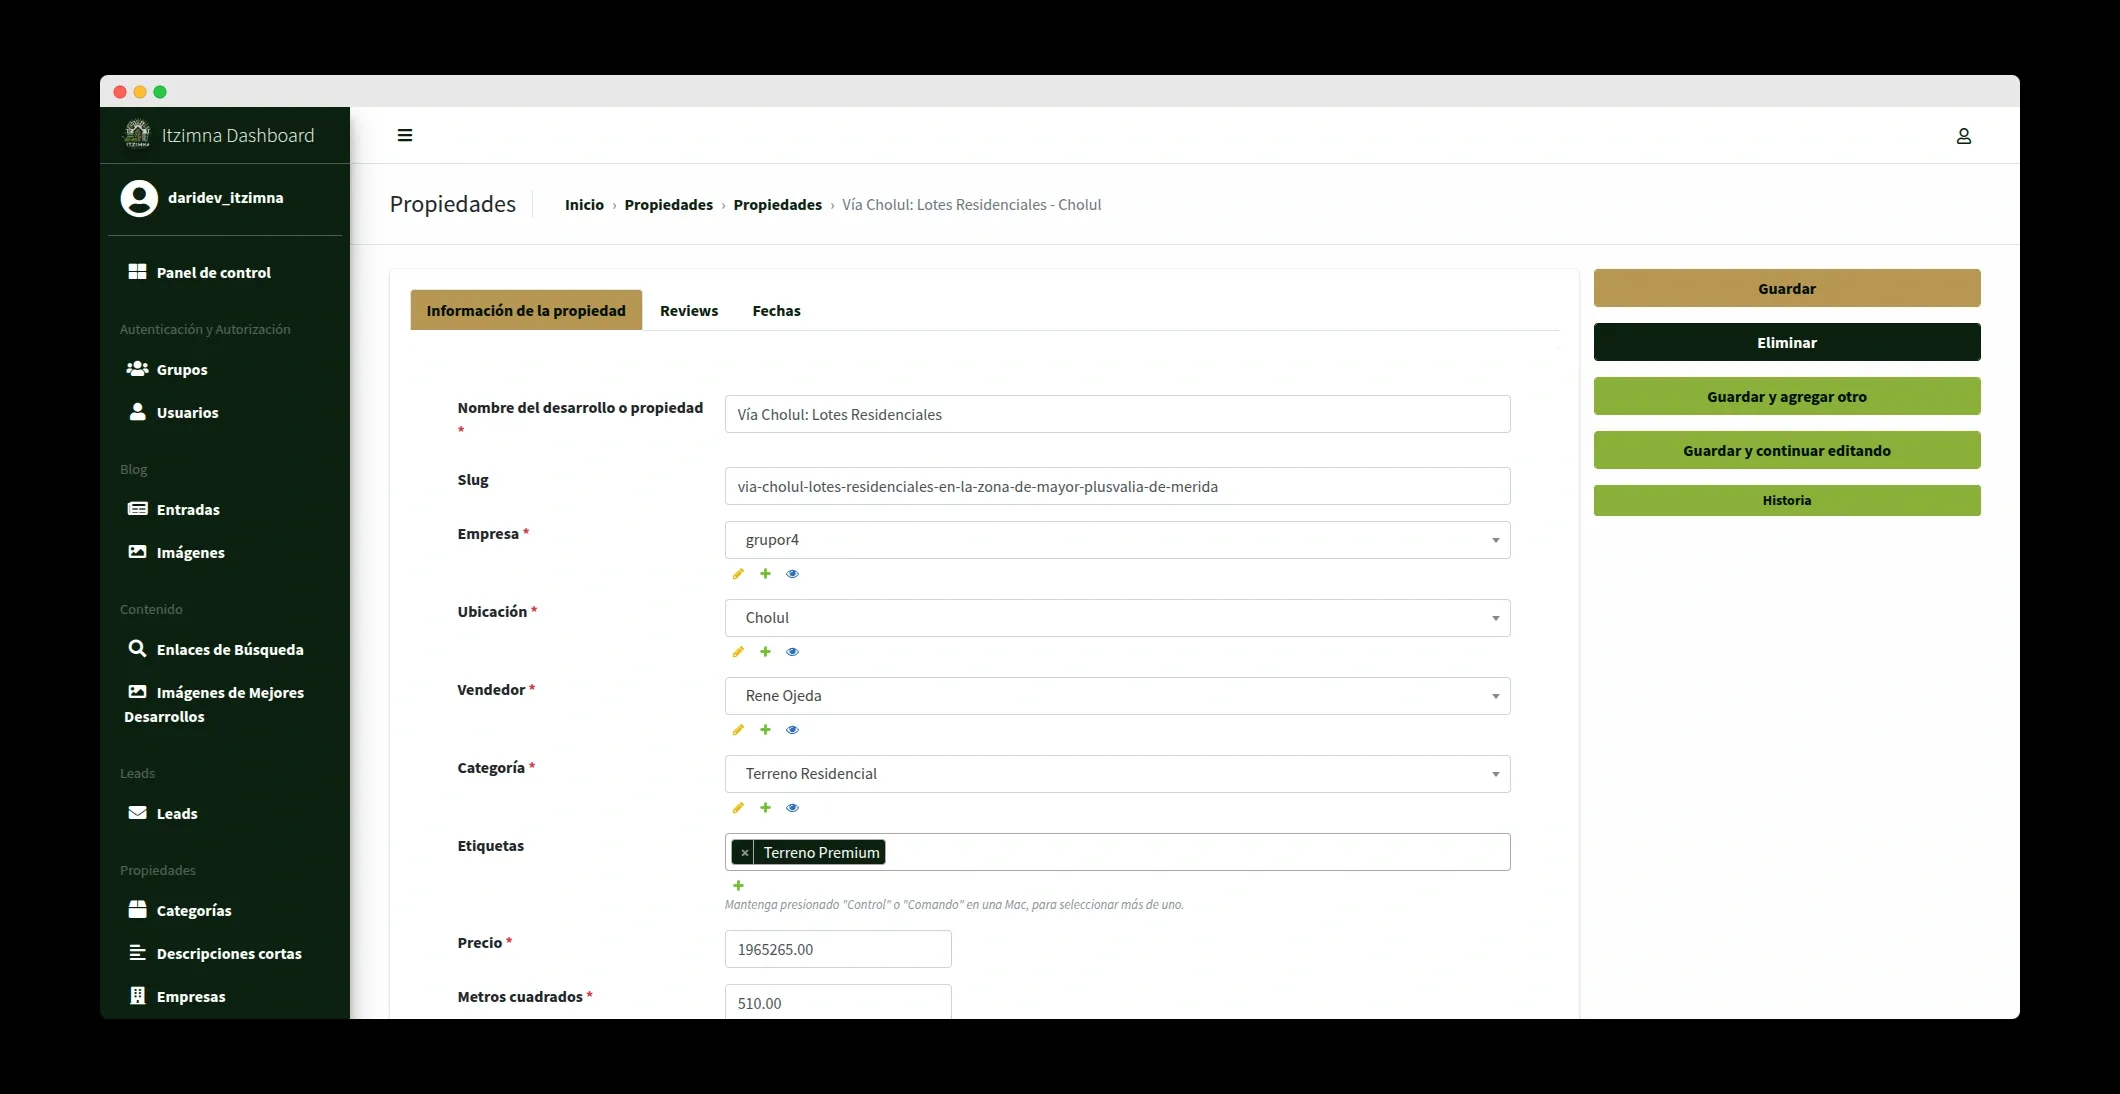2120x1094 pixels.
Task: Open the Historia button
Action: [x=1786, y=500]
